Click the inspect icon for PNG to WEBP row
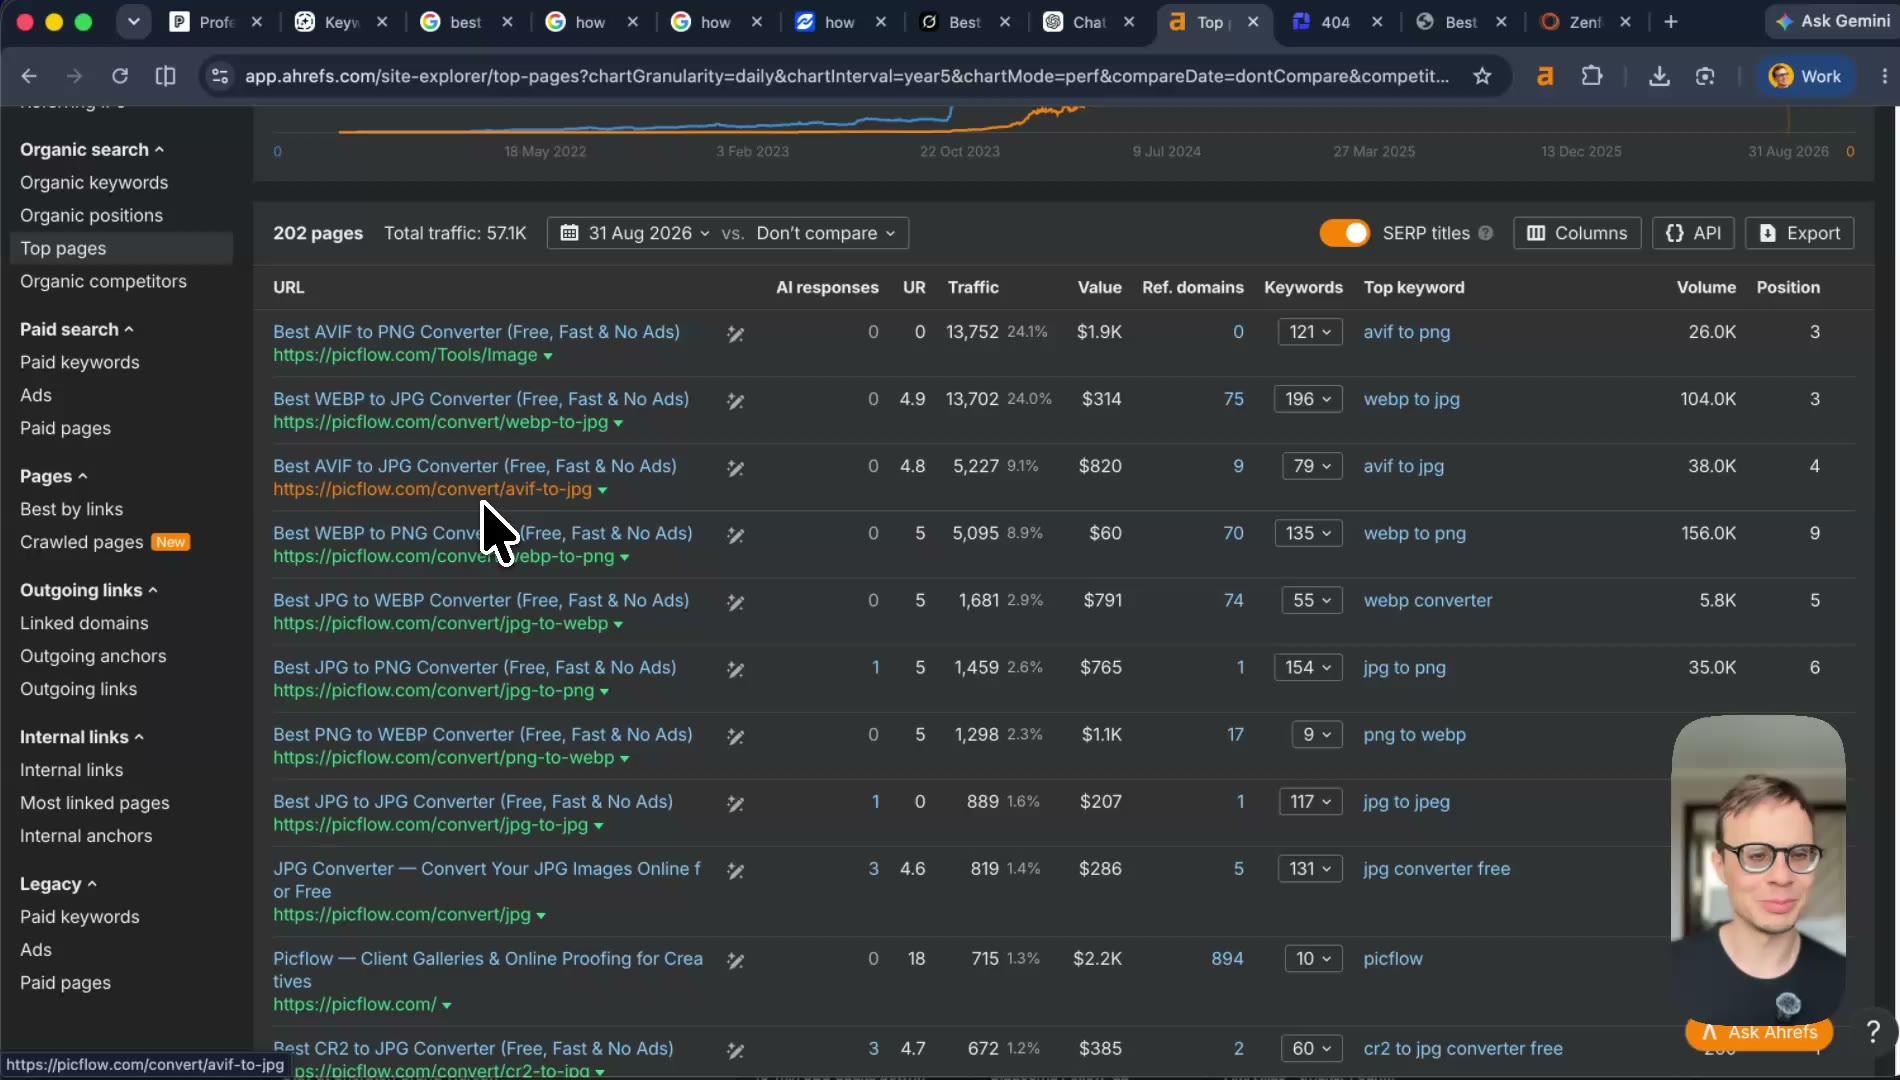The image size is (1900, 1080). (x=735, y=736)
